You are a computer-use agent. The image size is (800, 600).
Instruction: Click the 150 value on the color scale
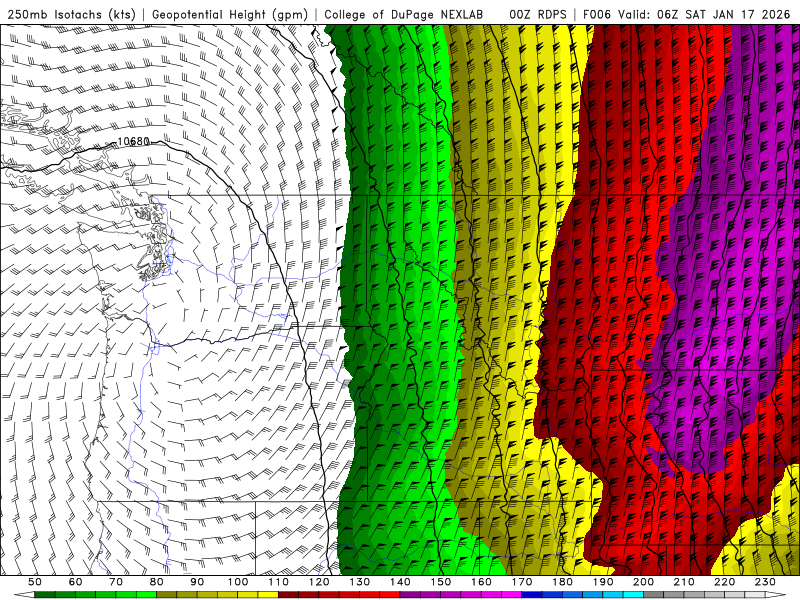[x=440, y=582]
